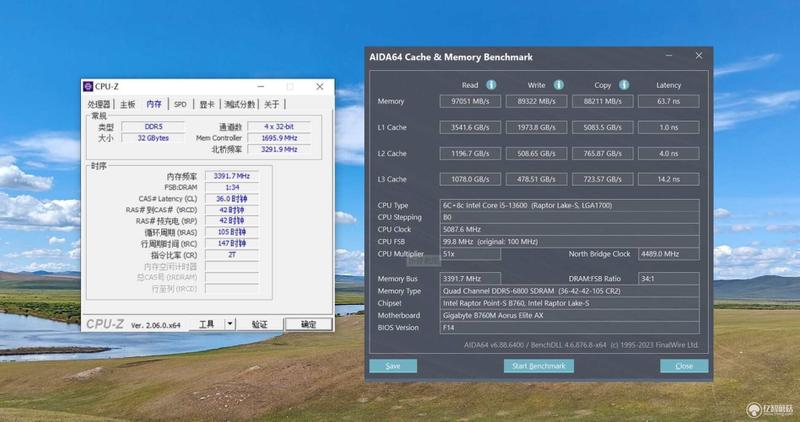
Task: Open the SPD tab in CPU-Z
Action: [180, 104]
